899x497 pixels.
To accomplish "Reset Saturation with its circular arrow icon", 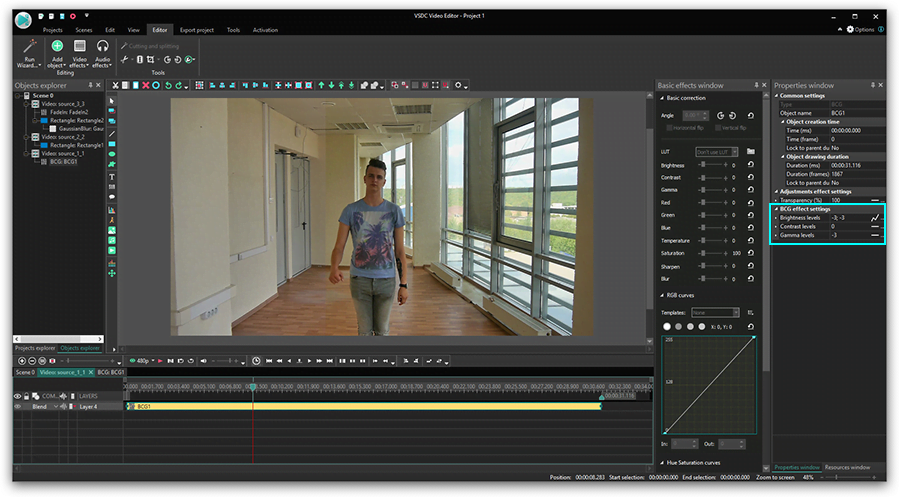I will pos(751,253).
